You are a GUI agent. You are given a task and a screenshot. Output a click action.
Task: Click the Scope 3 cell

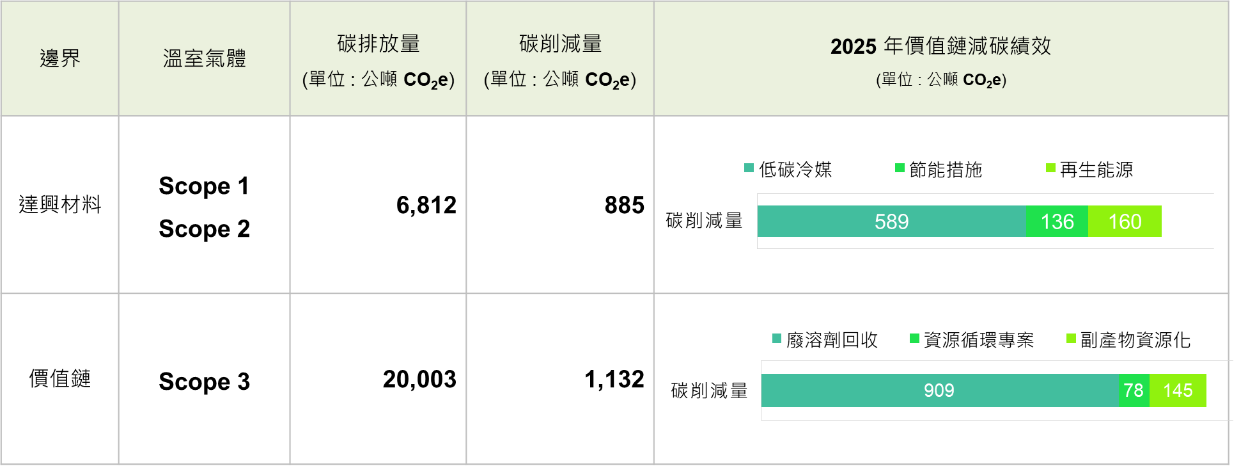point(204,381)
